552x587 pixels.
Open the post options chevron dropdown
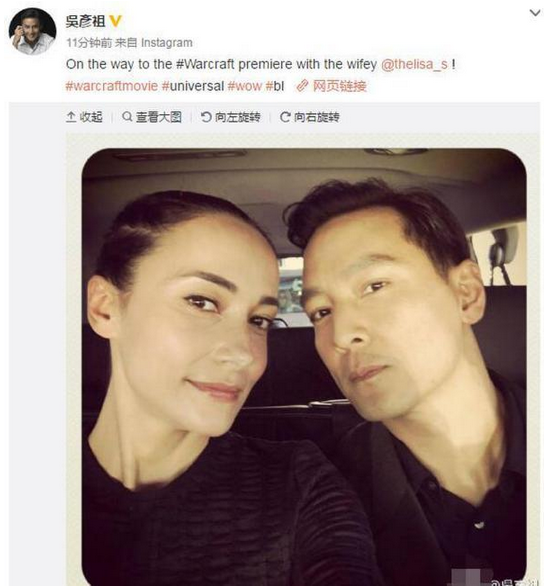[x=535, y=13]
